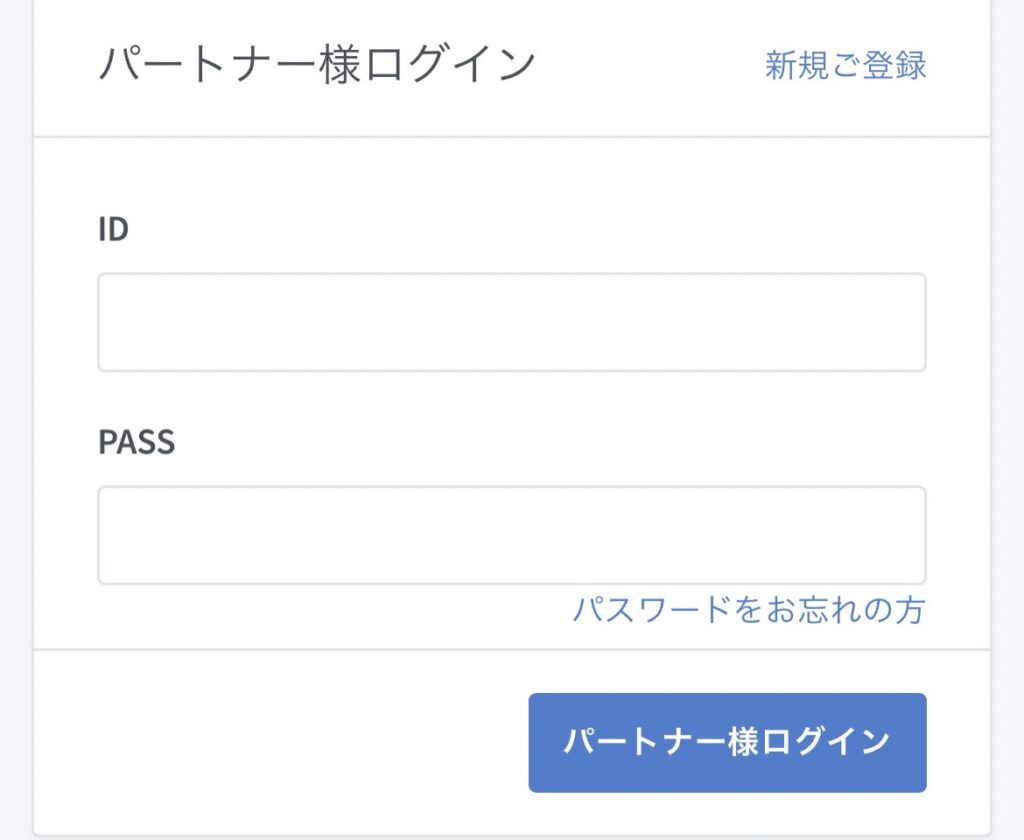Image resolution: width=1024 pixels, height=840 pixels.
Task: Open the 新規ご登録 registration link
Action: pyautogui.click(x=845, y=65)
